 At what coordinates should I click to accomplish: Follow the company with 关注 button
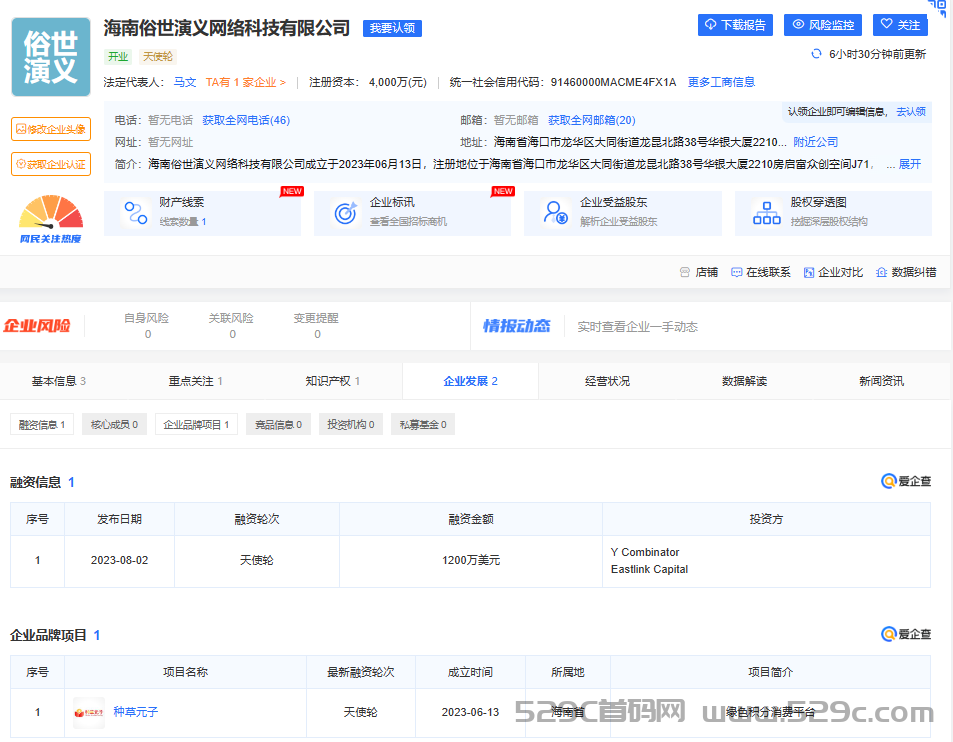[x=900, y=25]
